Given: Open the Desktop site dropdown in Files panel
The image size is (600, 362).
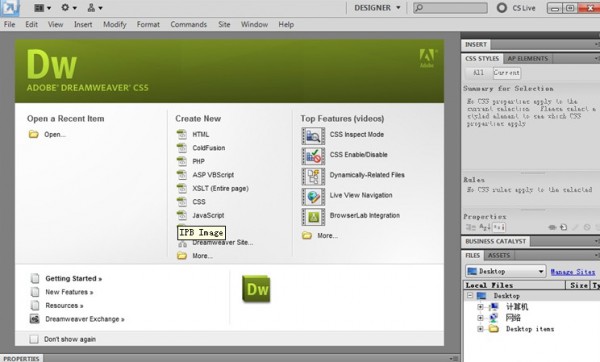Looking at the screenshot, I should (x=505, y=271).
